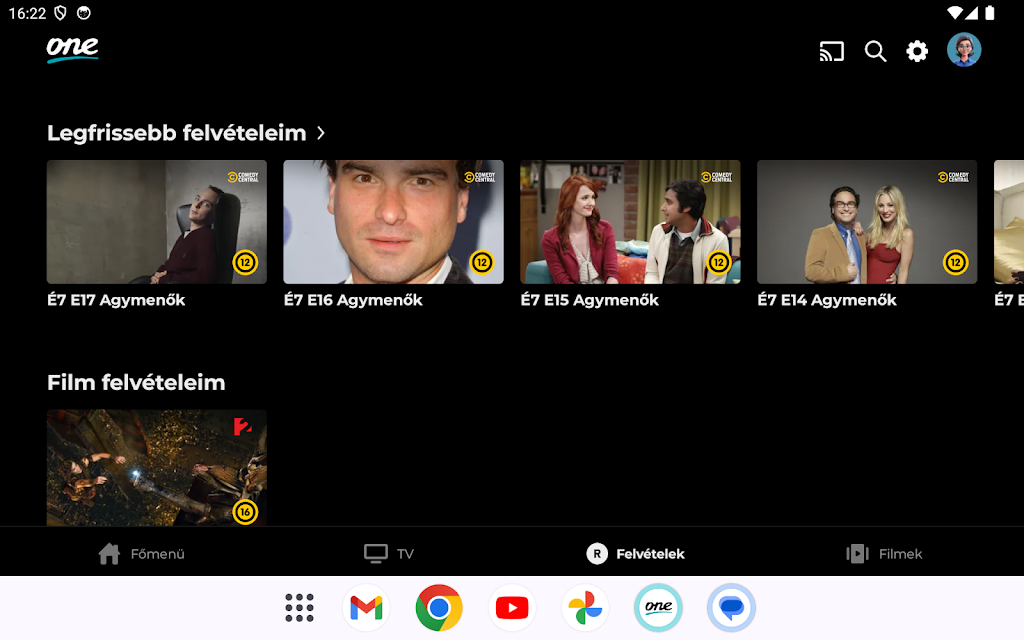Open the film recording under Film felvételeim
1024x640 pixels.
[157, 467]
